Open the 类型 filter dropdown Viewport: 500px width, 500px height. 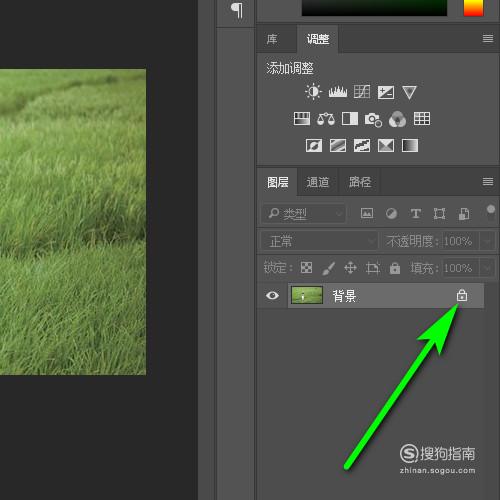303,213
